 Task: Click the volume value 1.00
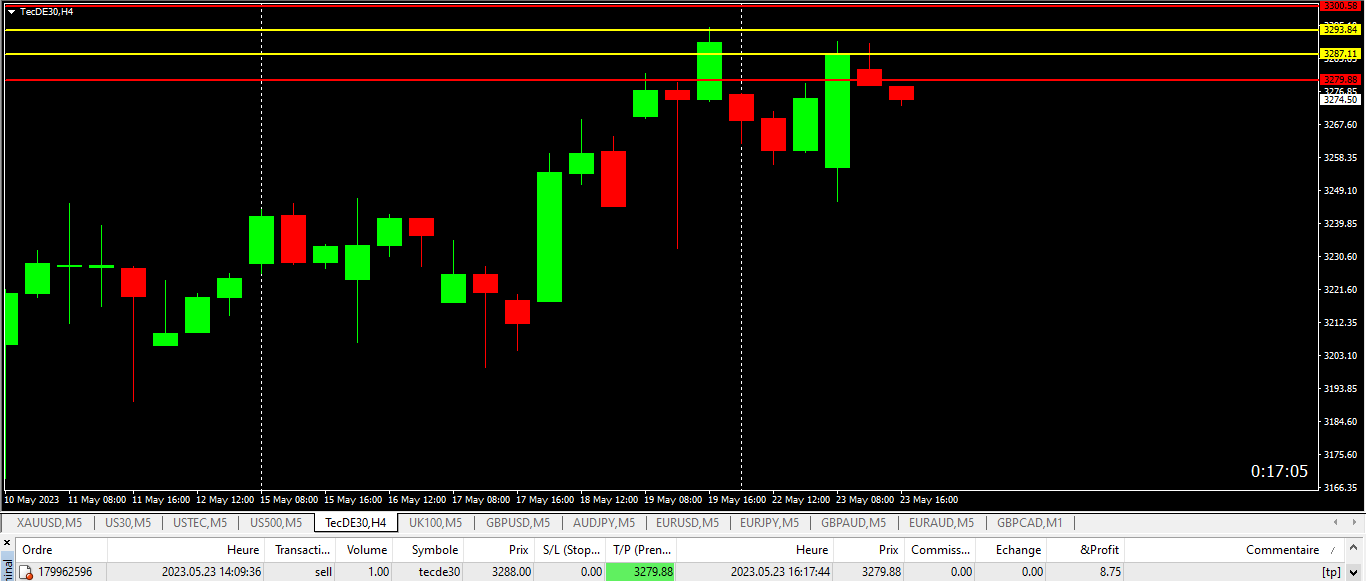pyautogui.click(x=377, y=572)
